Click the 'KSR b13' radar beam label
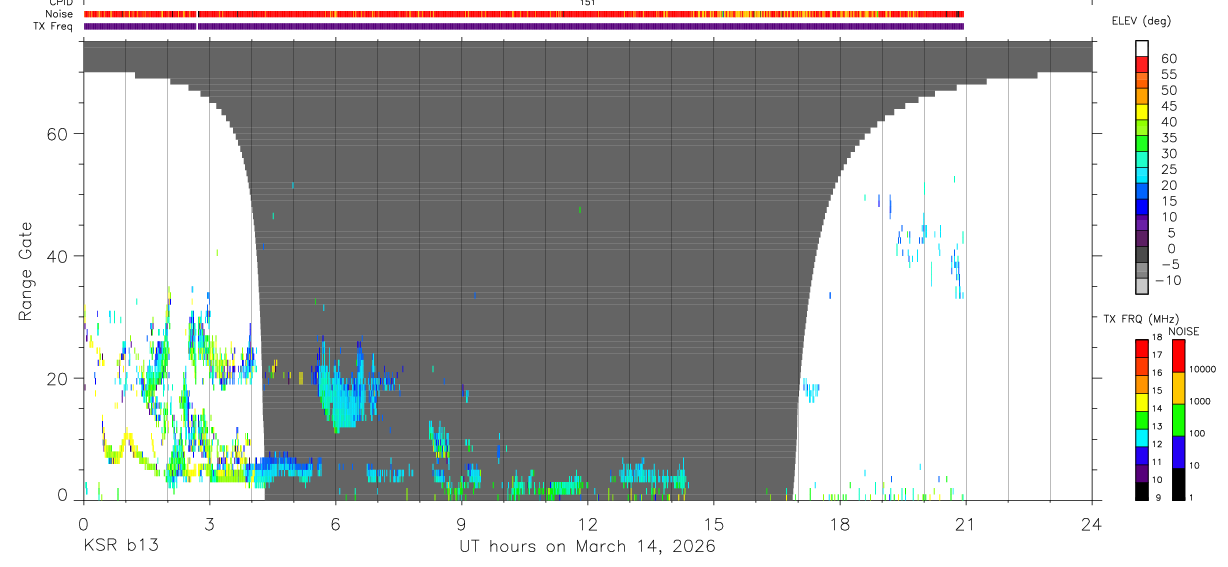Screen dimensions: 1228x567 (x=120, y=546)
